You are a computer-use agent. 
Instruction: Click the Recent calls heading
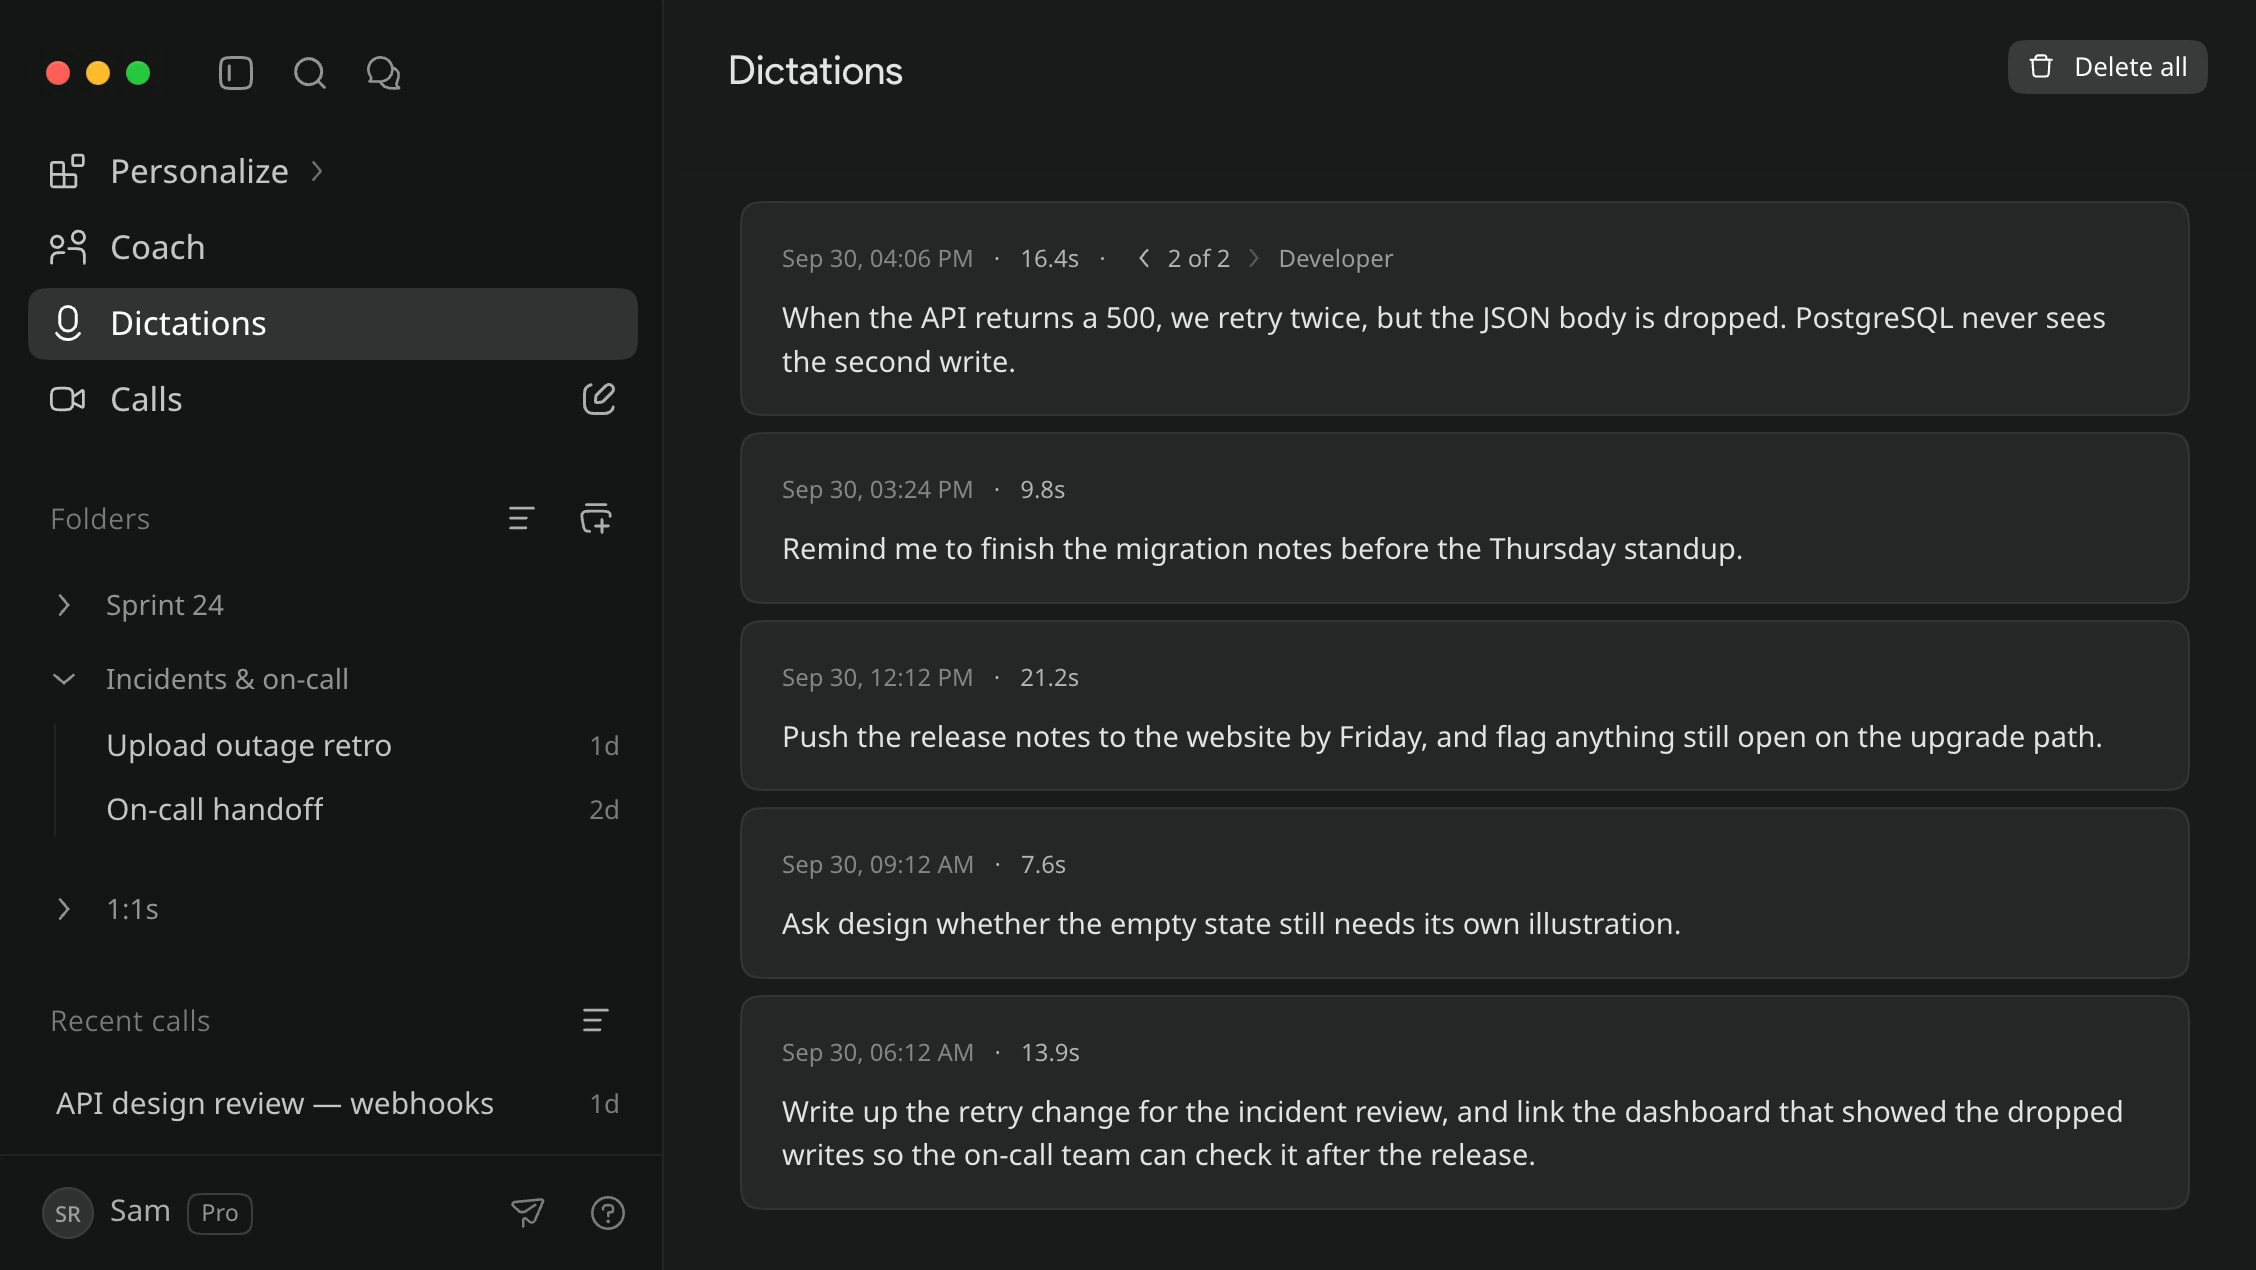click(130, 1020)
